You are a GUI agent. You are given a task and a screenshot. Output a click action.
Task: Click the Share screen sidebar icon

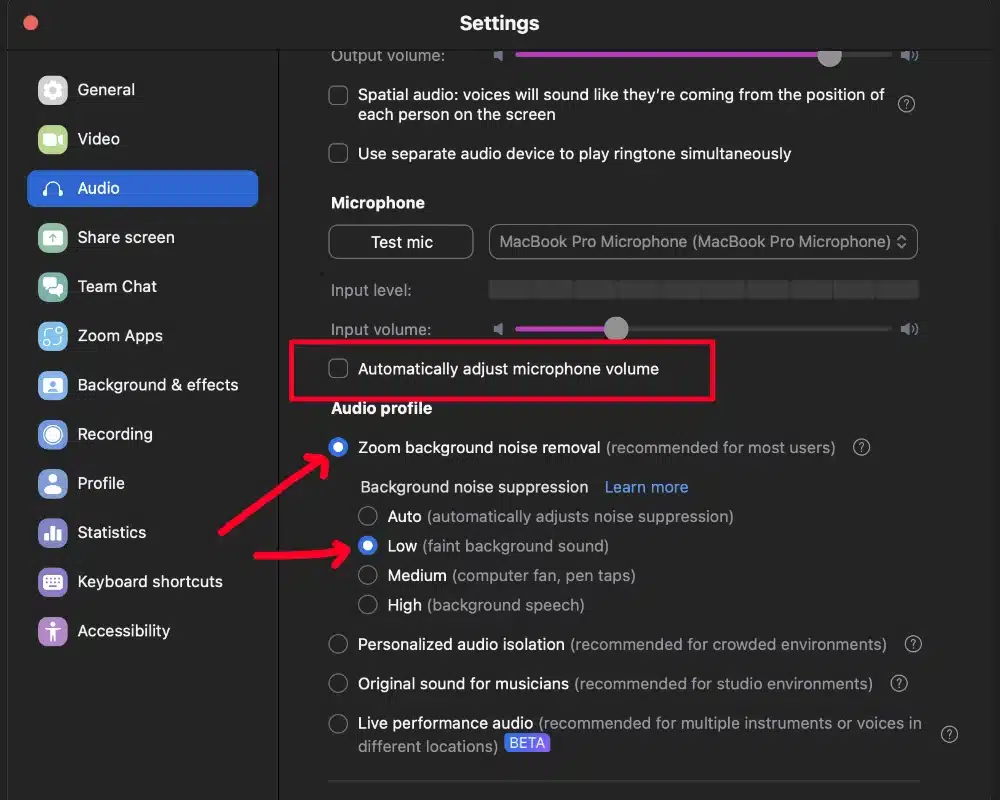click(x=52, y=238)
